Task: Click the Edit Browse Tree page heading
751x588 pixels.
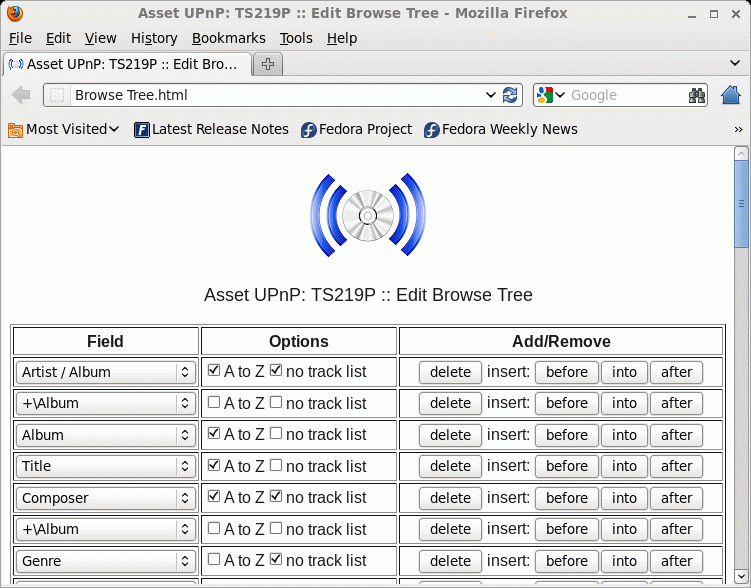Action: pyautogui.click(x=368, y=295)
